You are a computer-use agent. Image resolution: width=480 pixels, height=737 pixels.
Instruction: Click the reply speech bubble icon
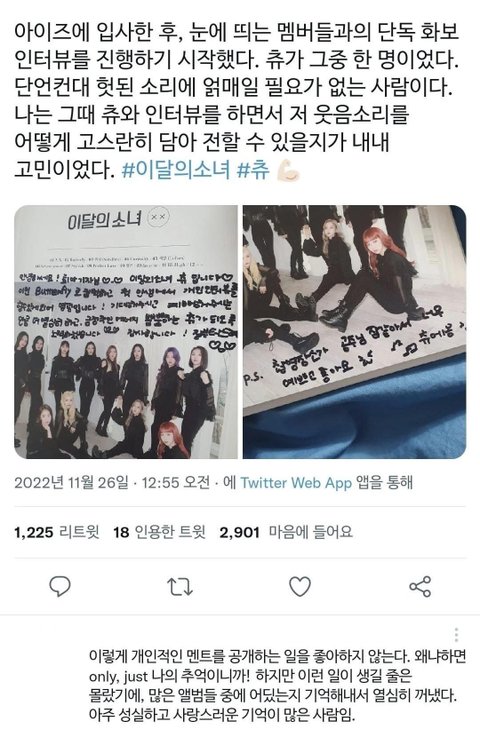[x=60, y=586]
